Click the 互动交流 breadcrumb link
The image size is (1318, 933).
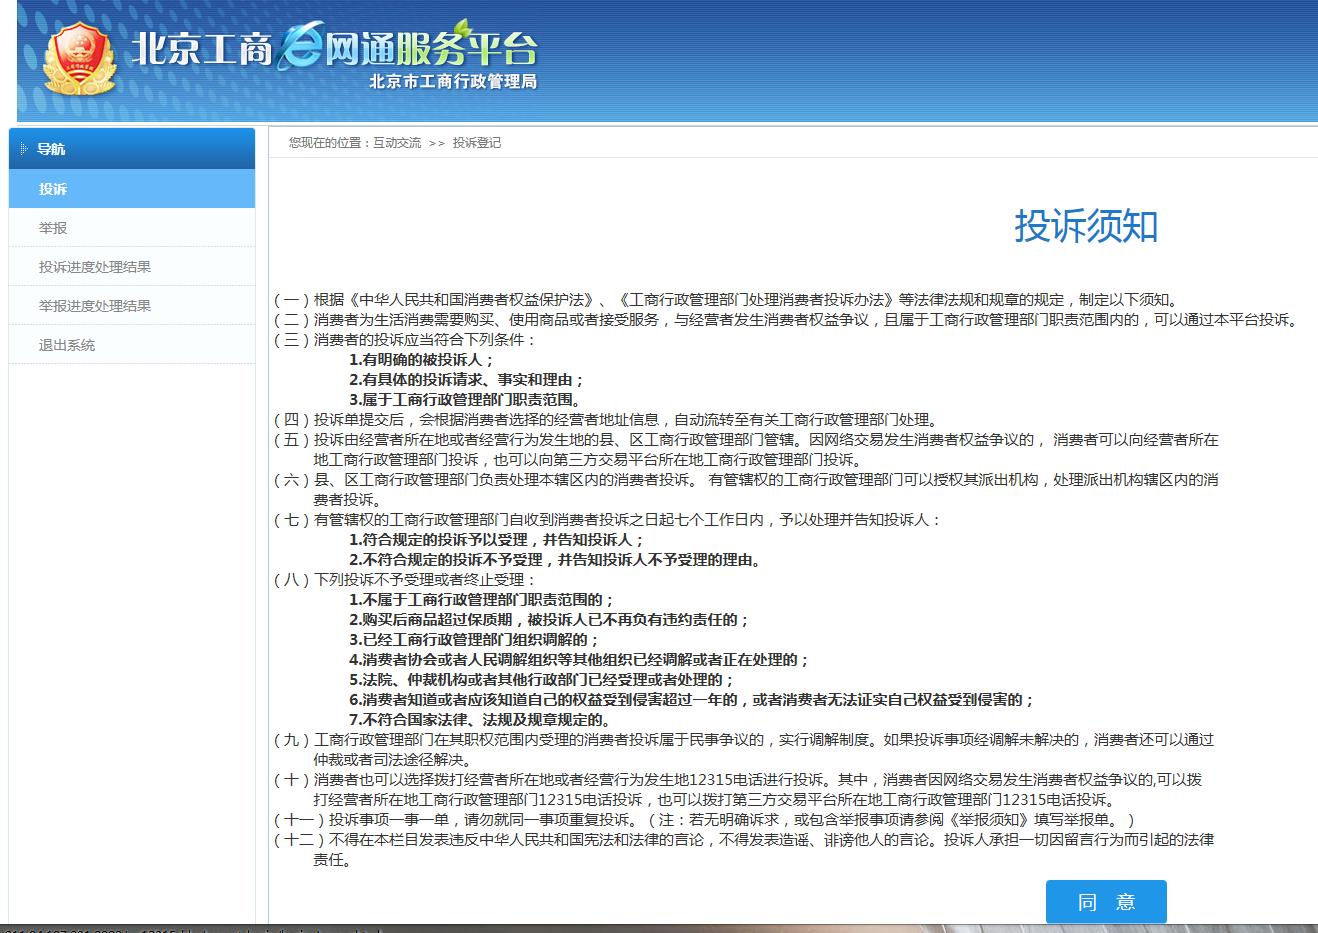click(399, 143)
